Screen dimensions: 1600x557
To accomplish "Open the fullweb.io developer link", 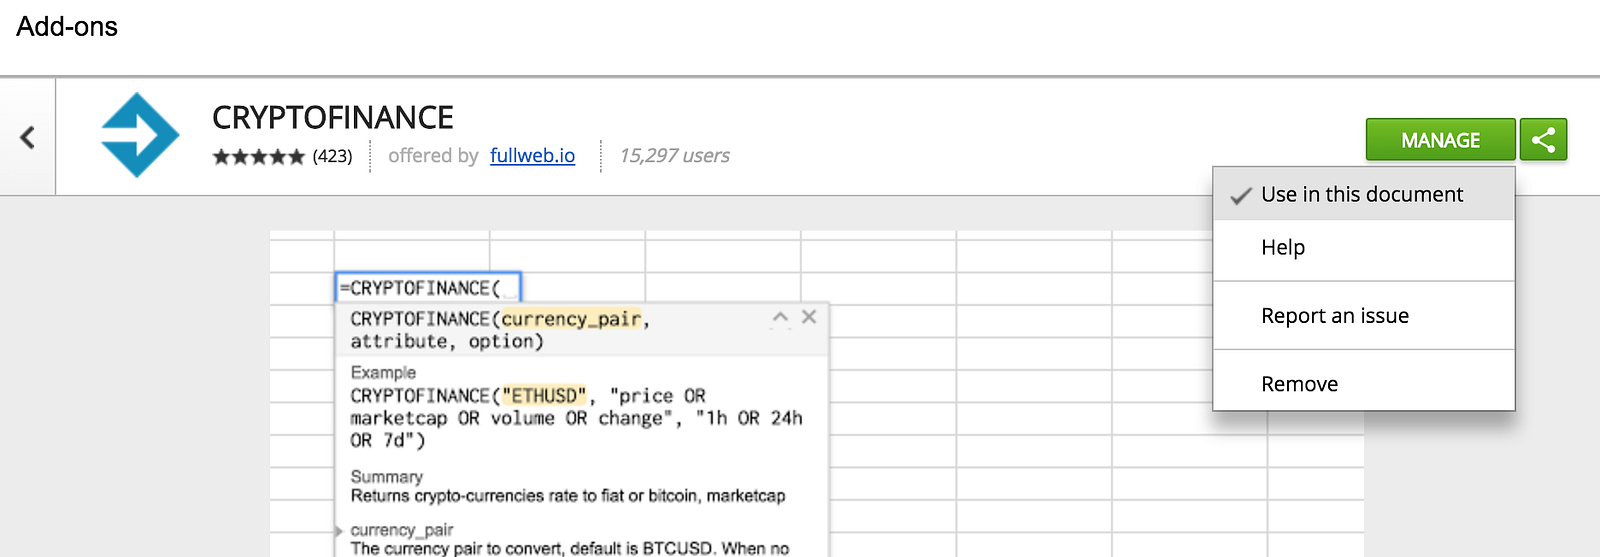I will click(532, 156).
